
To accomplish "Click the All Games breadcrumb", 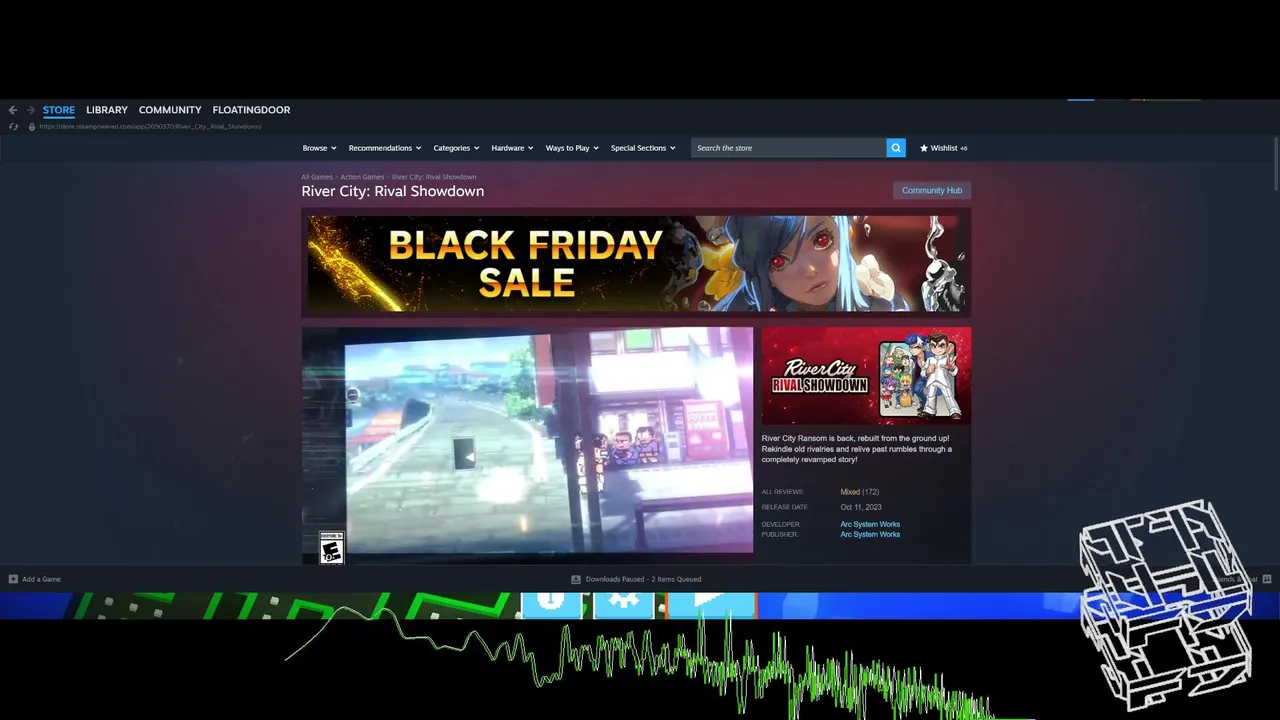I will tap(317, 177).
